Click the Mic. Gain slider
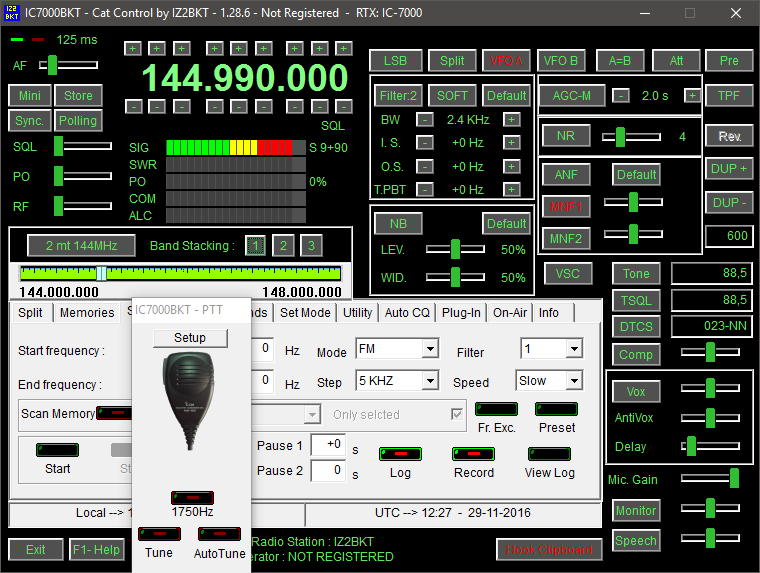 coord(710,478)
